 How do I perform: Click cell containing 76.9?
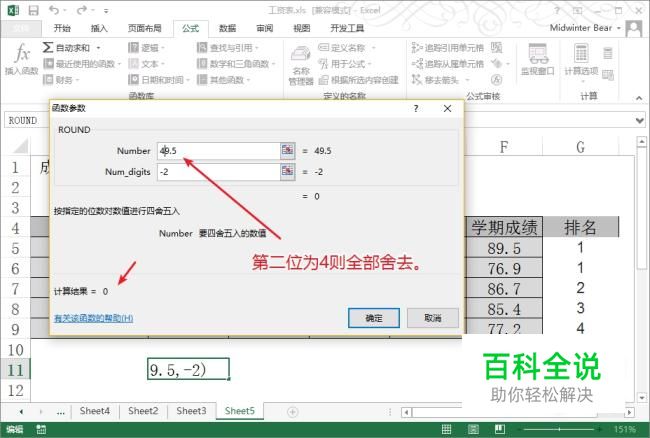(504, 269)
